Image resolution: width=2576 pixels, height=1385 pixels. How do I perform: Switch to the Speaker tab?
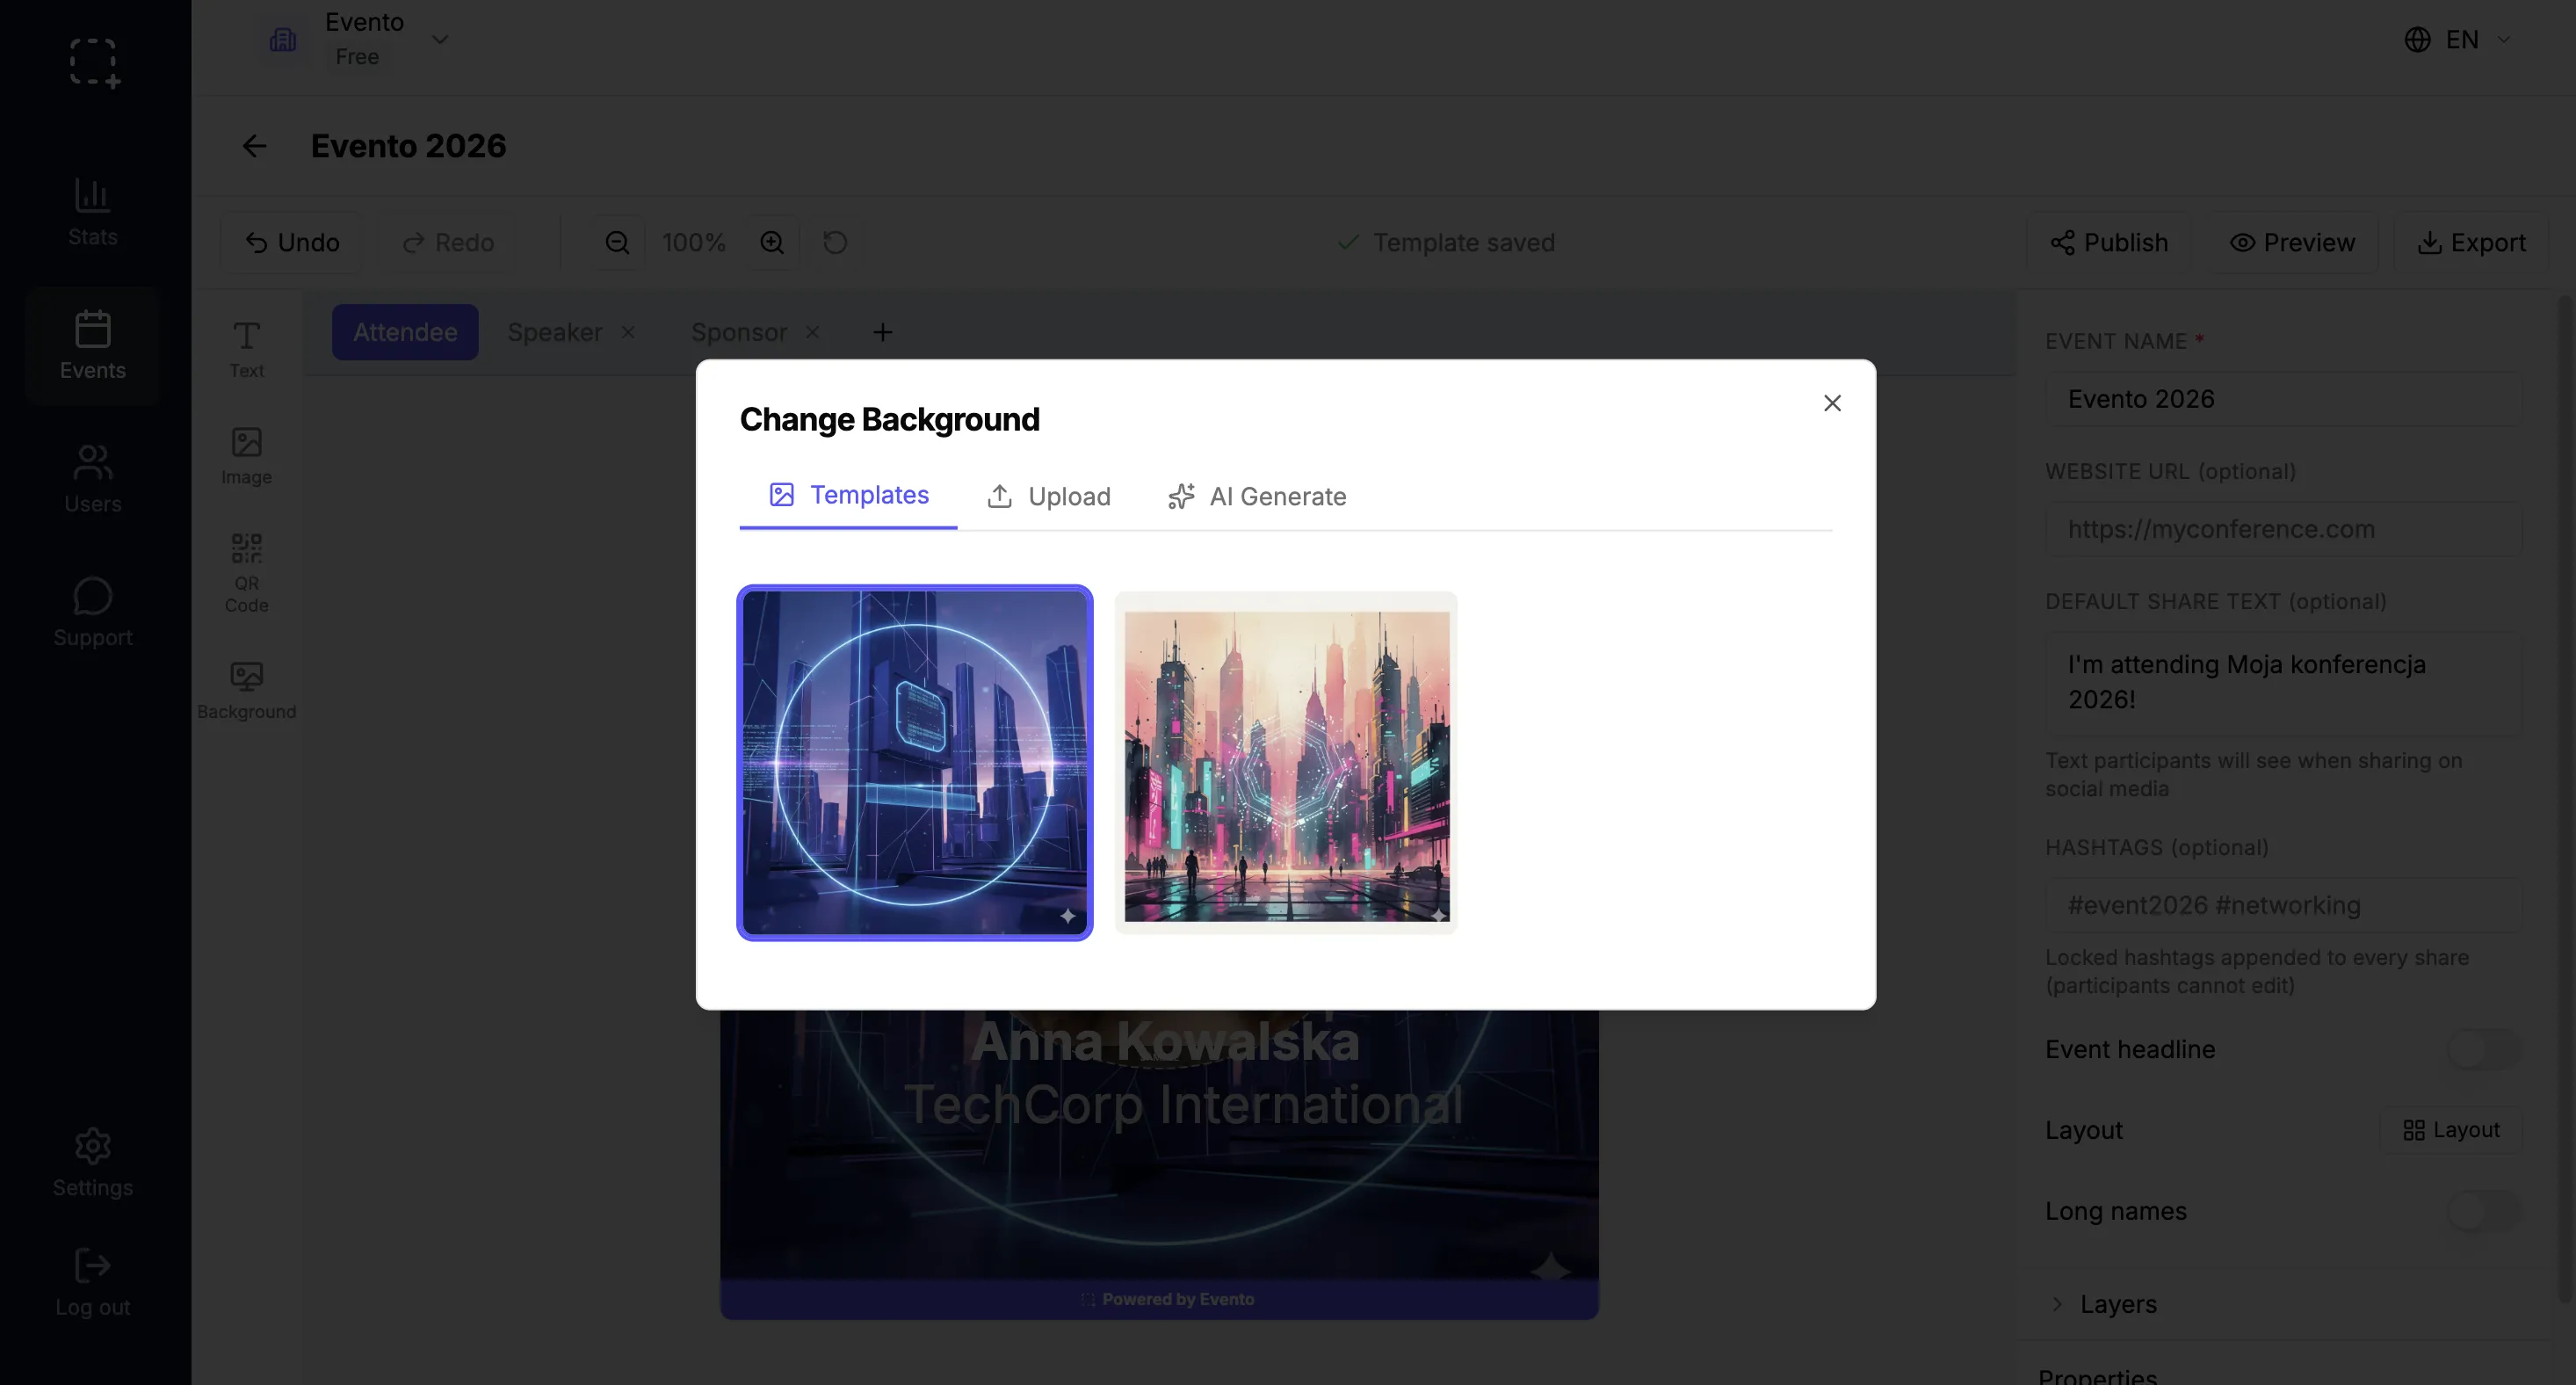pos(554,331)
